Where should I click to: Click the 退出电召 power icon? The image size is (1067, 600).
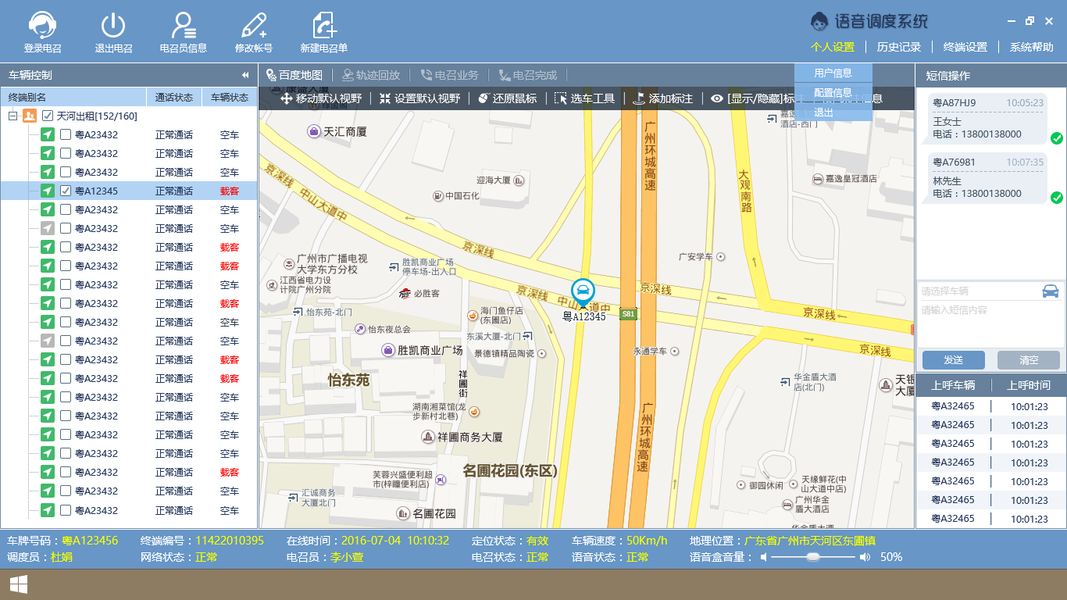click(113, 26)
